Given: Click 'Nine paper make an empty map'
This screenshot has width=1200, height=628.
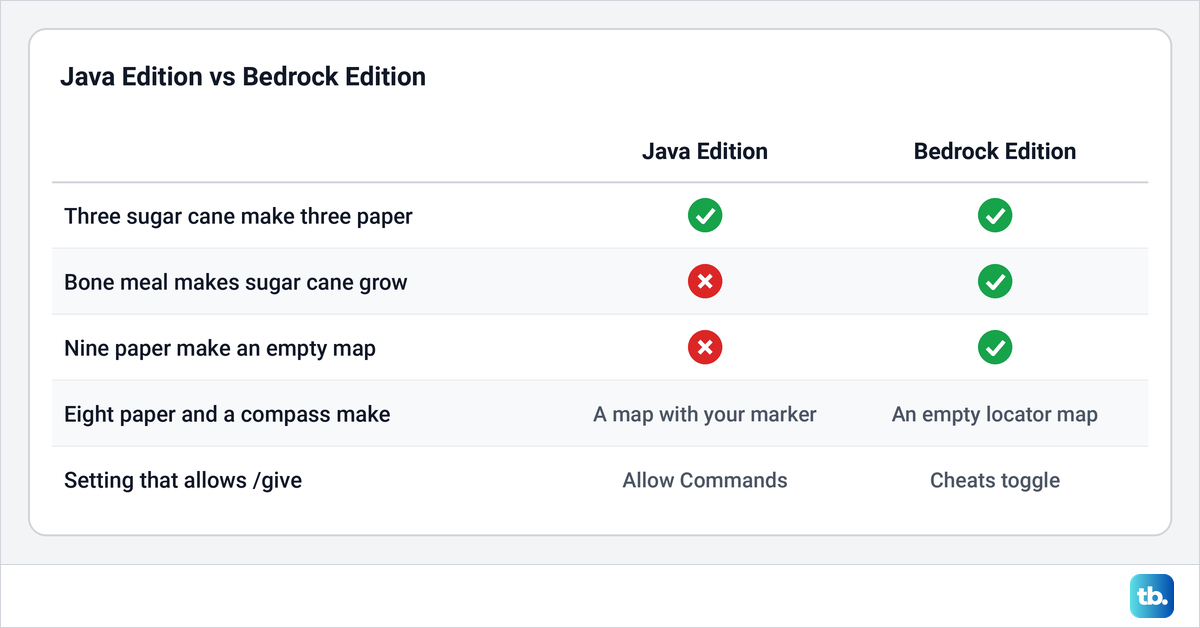Looking at the screenshot, I should 220,348.
